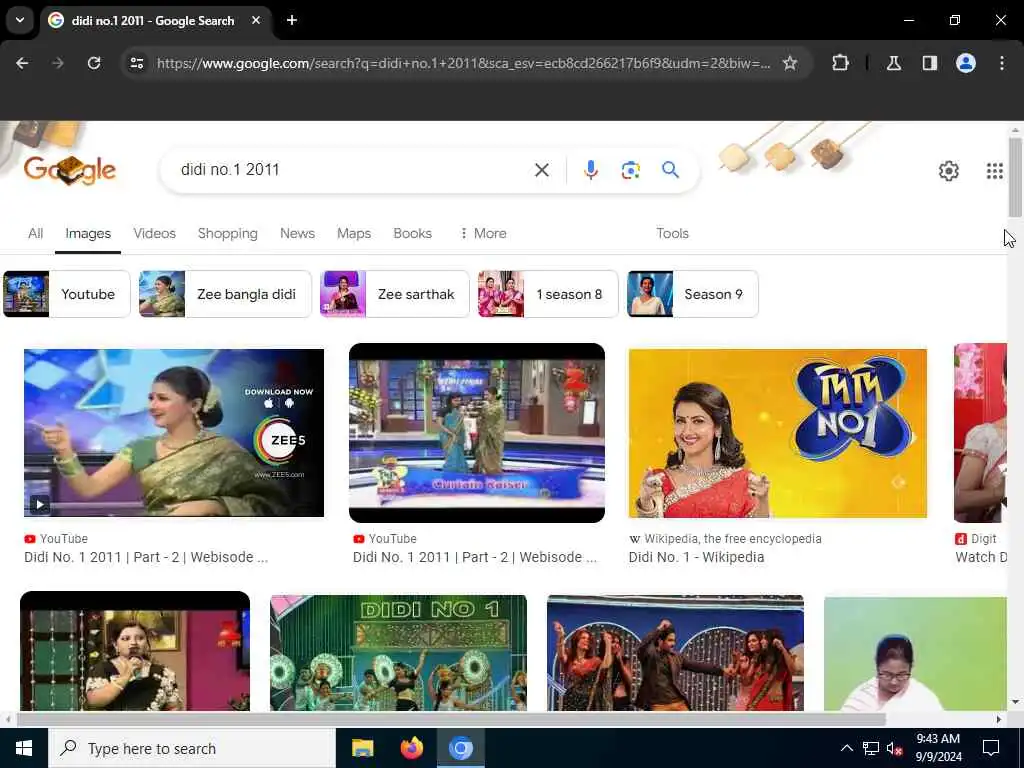
Task: Click Wikipedia, the free encyclopedia source label
Action: (733, 539)
